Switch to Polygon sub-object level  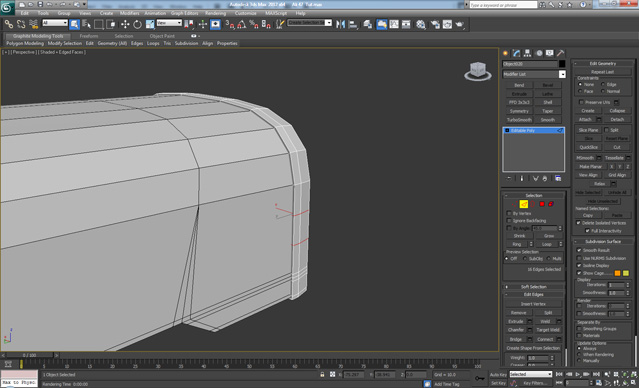tap(542, 204)
